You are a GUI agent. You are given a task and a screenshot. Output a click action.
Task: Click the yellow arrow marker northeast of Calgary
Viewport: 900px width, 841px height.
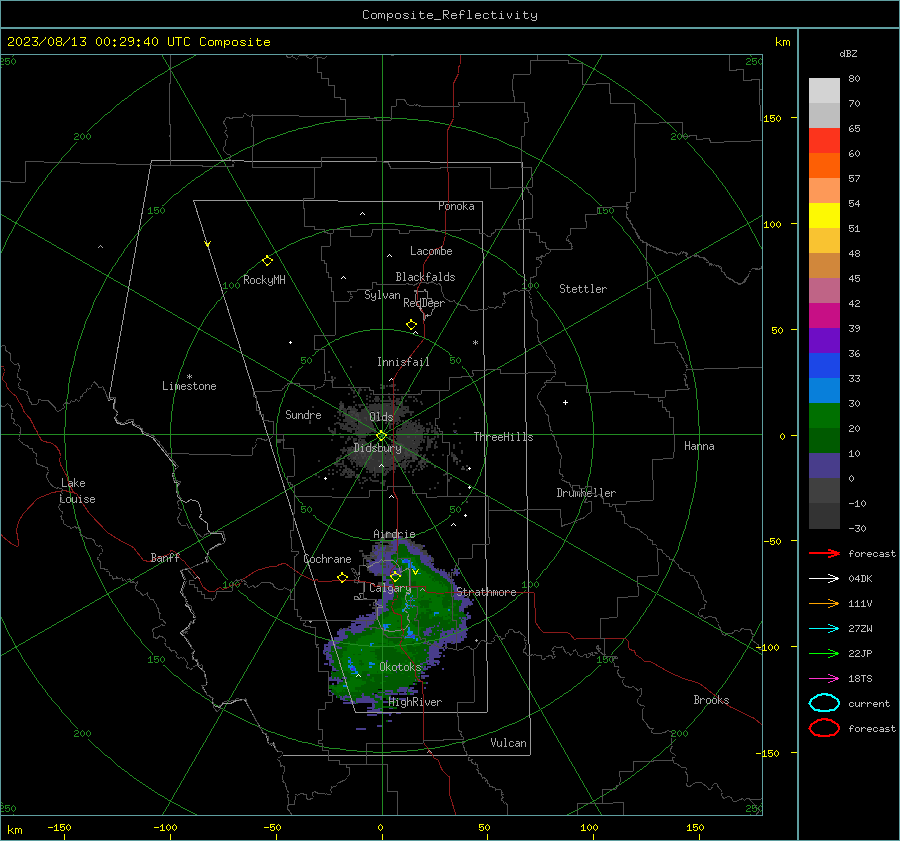(x=415, y=571)
